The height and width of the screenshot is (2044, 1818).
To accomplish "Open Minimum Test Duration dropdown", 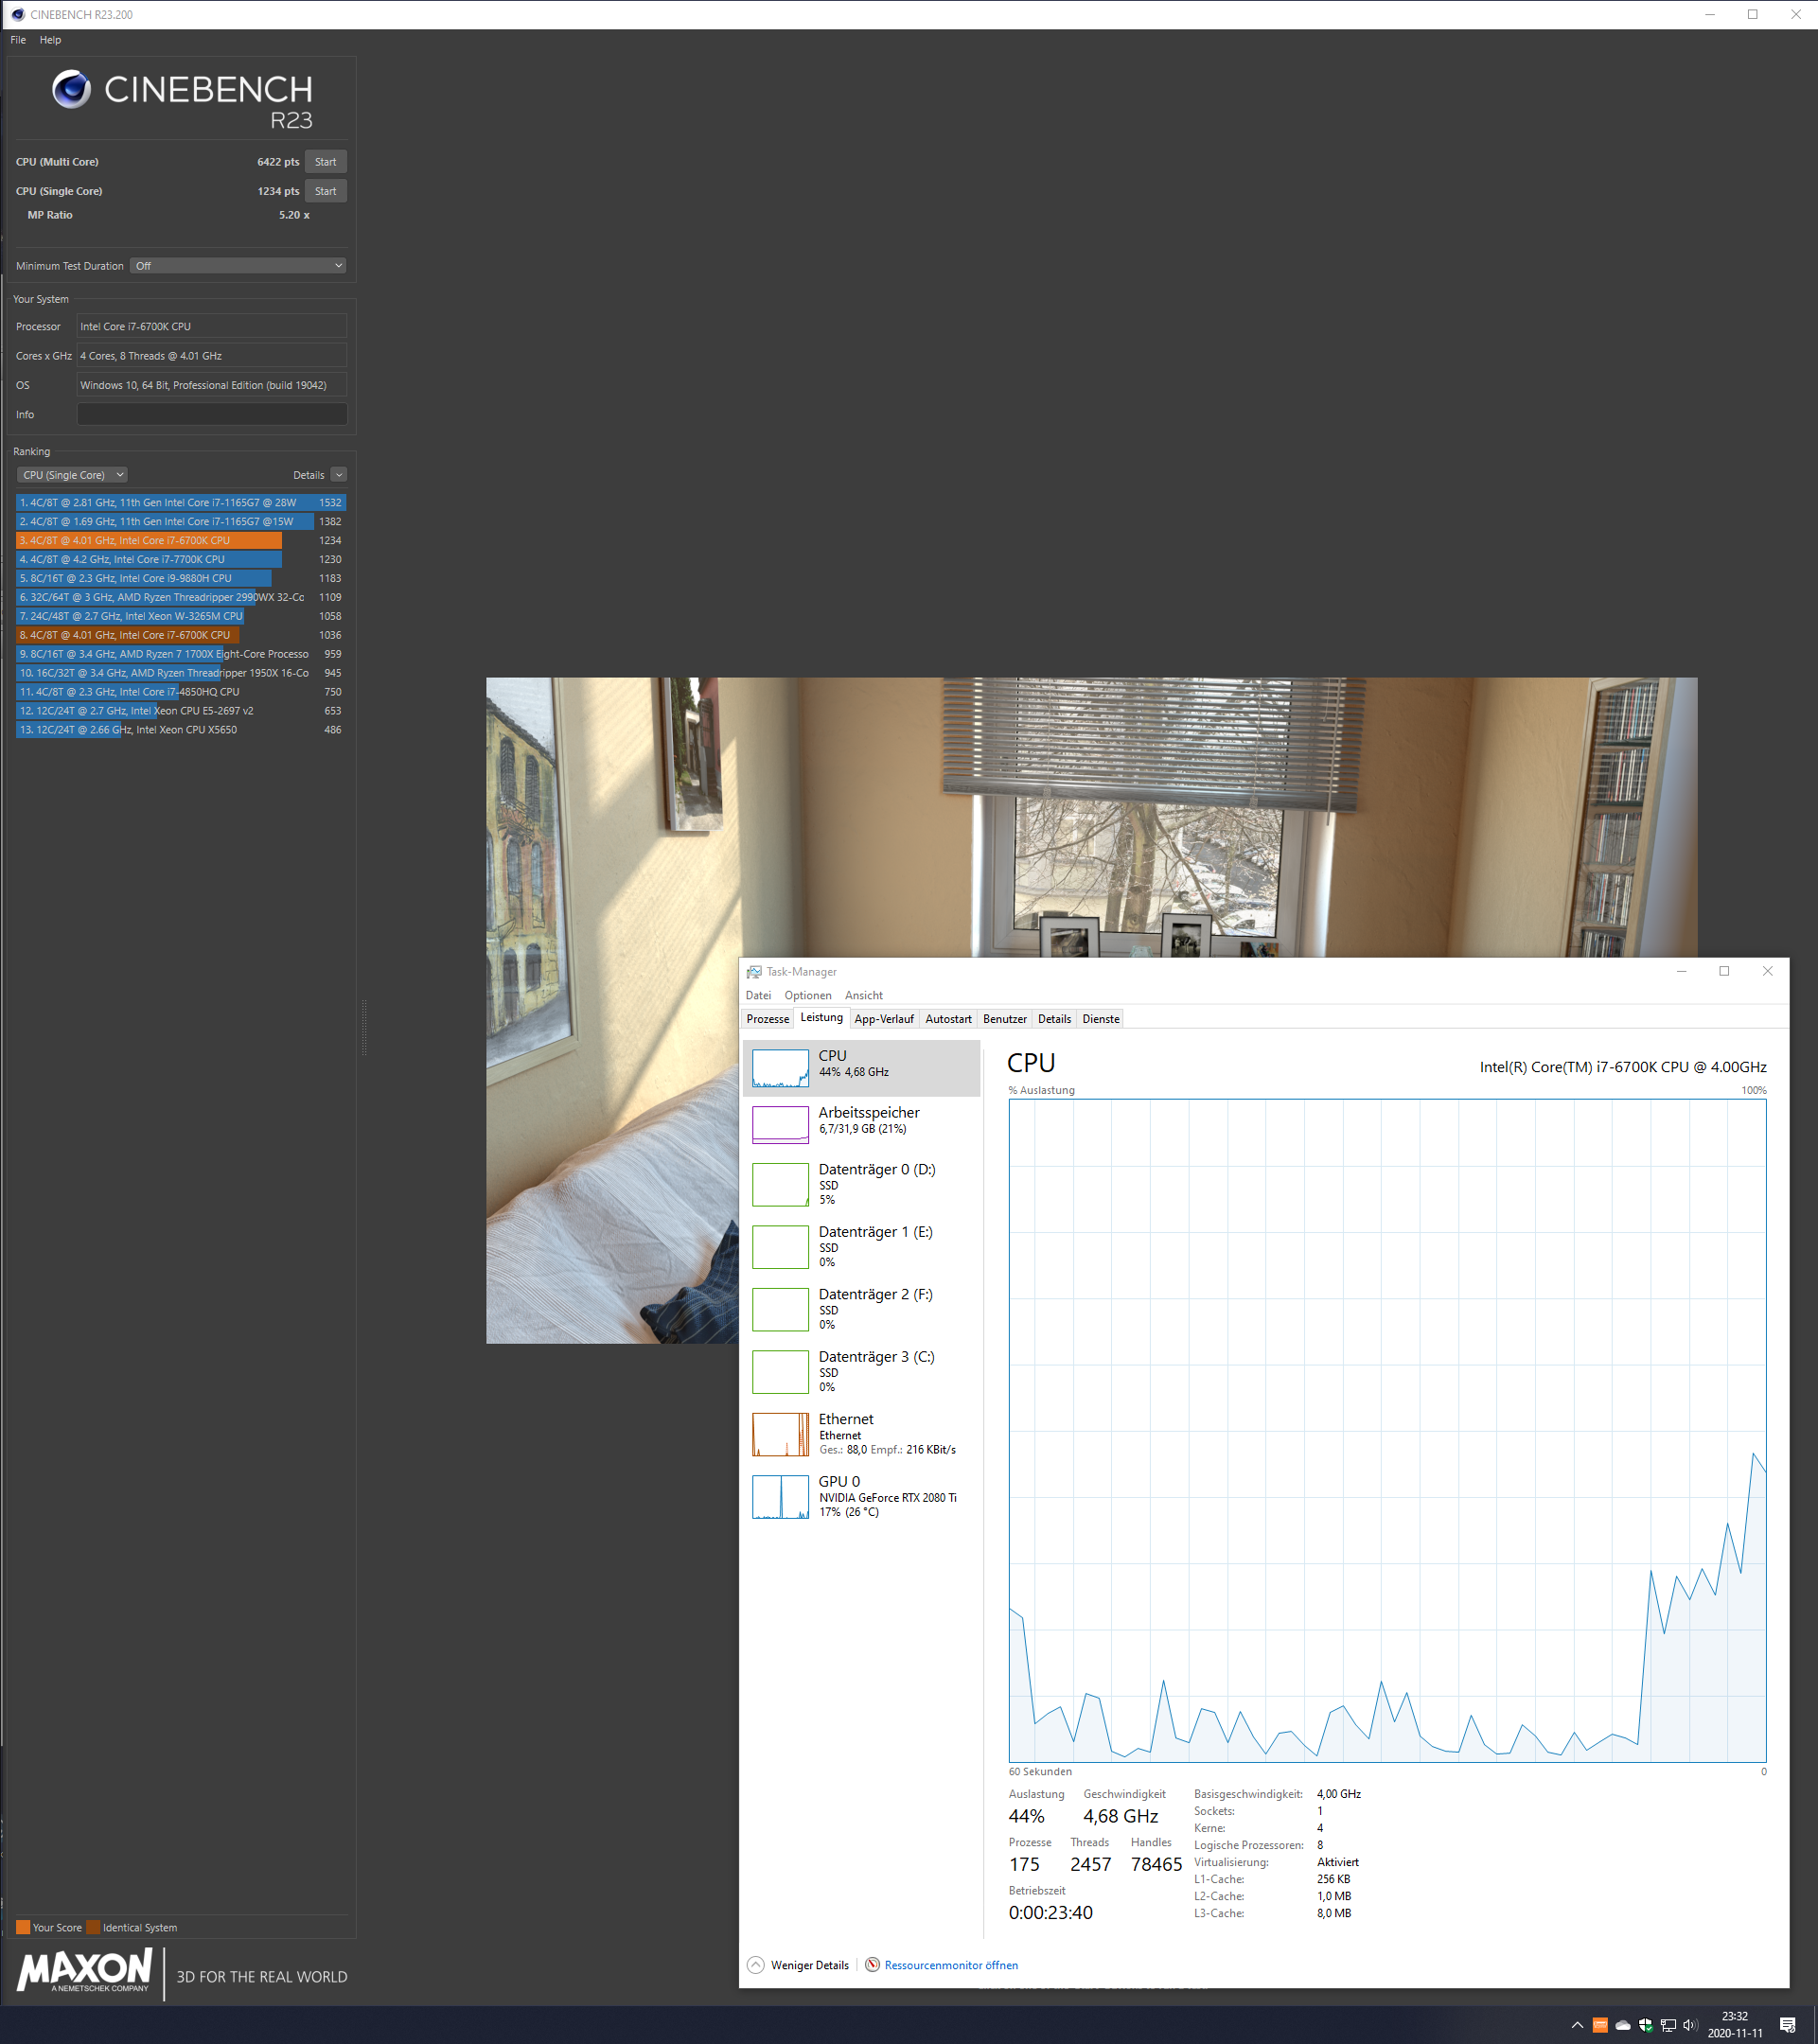I will 238,266.
